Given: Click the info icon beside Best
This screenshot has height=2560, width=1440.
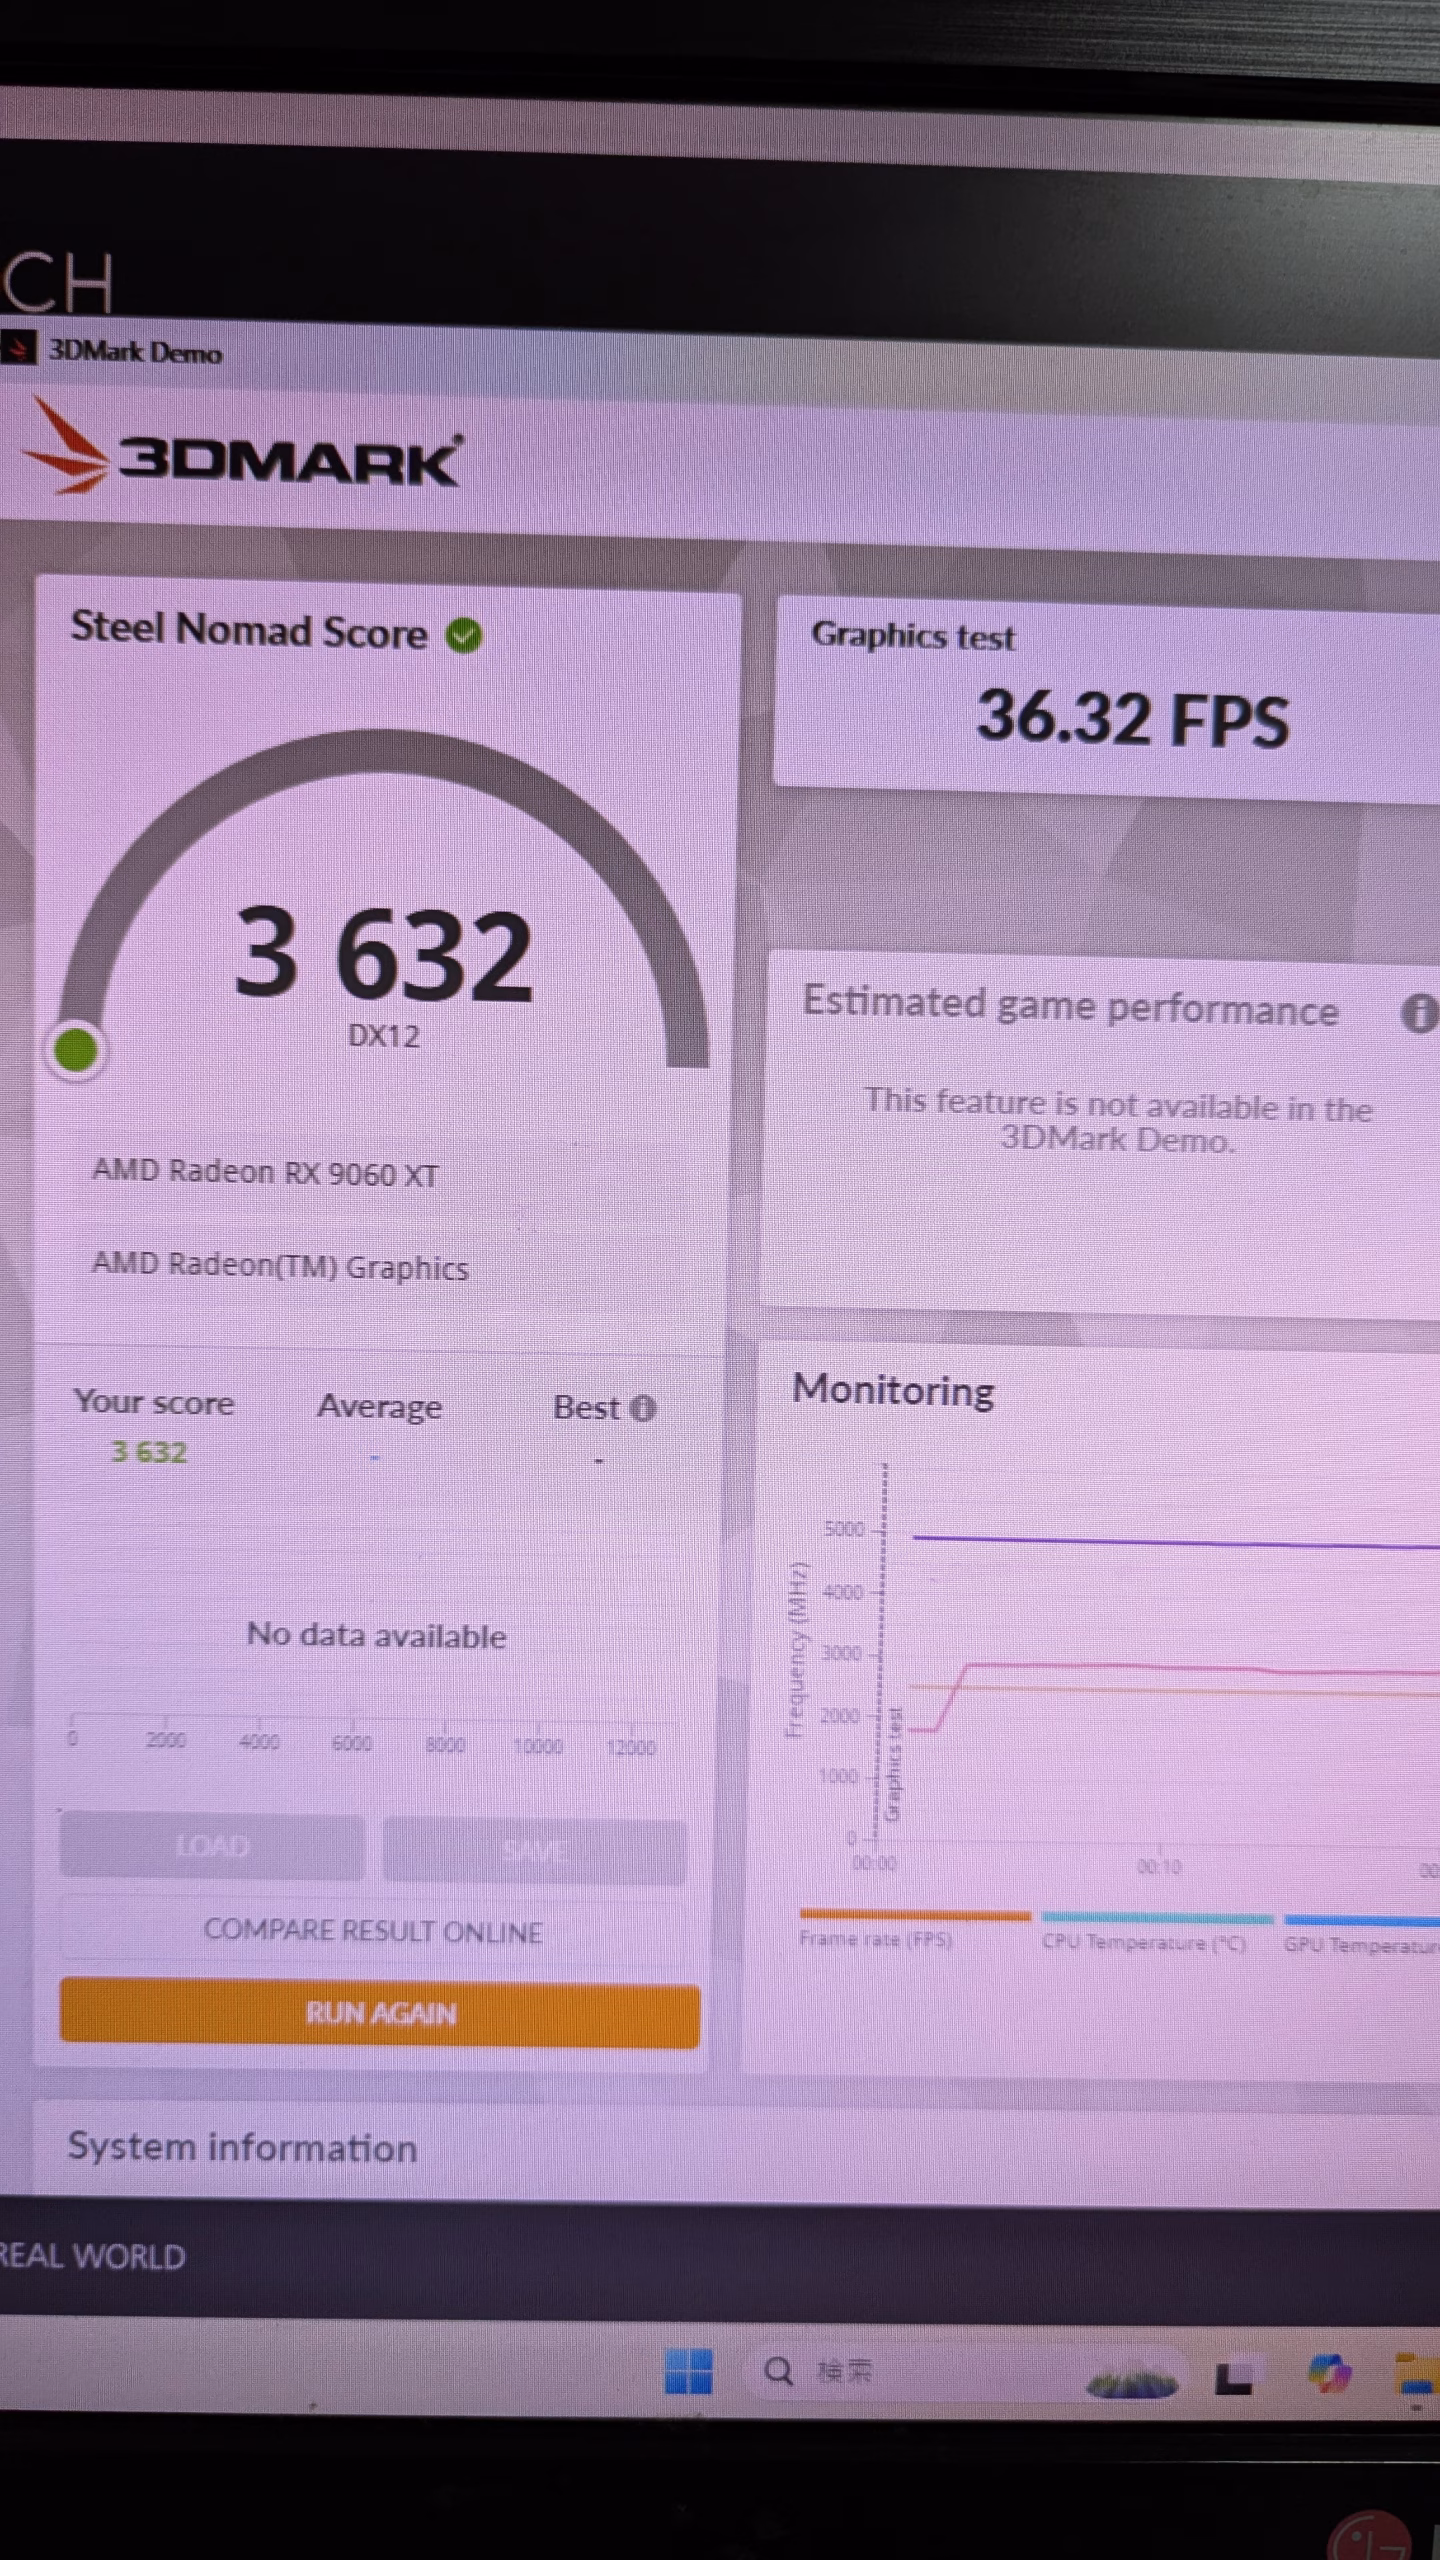Looking at the screenshot, I should [643, 1408].
